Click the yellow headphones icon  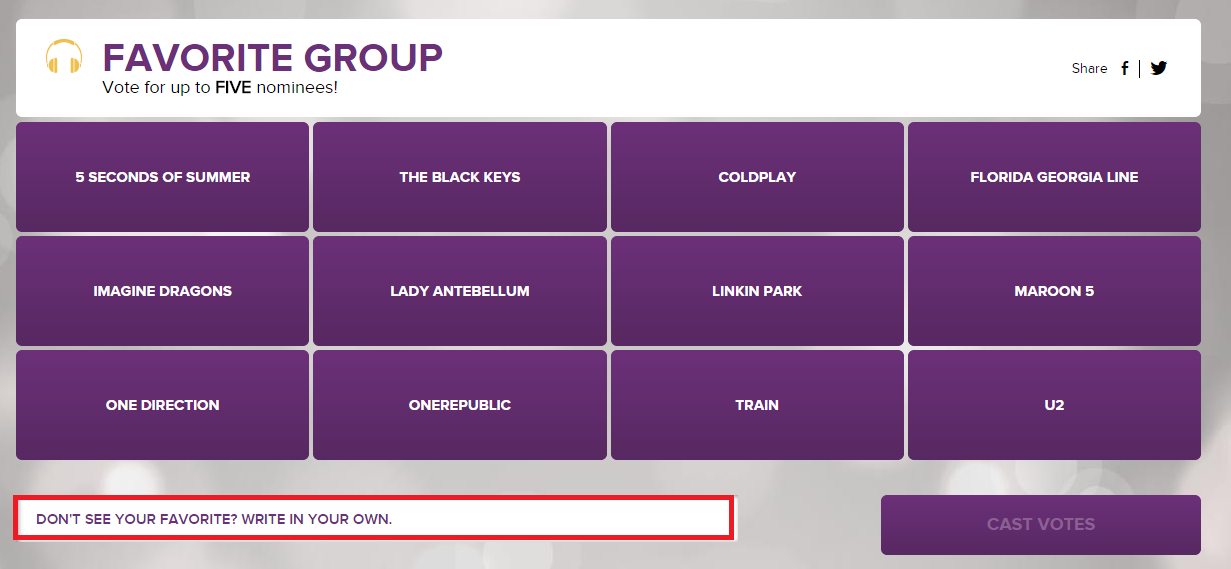[64, 56]
